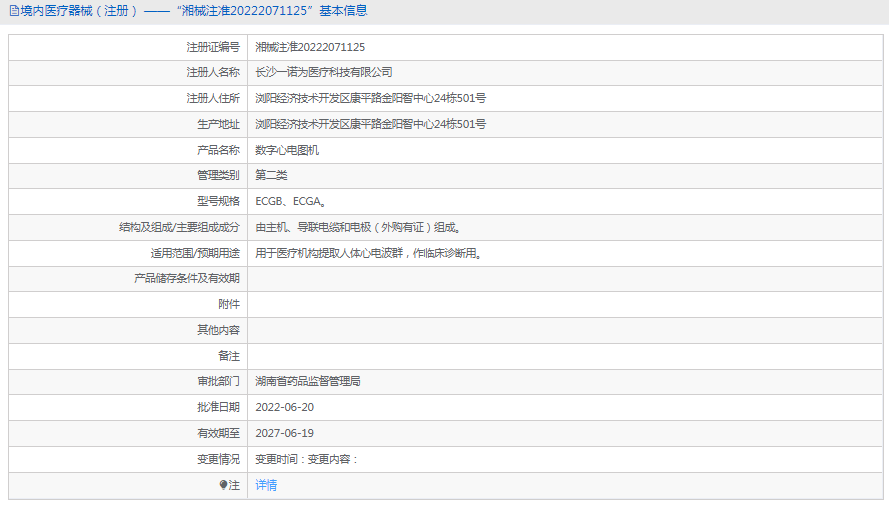The image size is (889, 505).
Task: Click the 注册人住所 label
Action: pyautogui.click(x=213, y=99)
